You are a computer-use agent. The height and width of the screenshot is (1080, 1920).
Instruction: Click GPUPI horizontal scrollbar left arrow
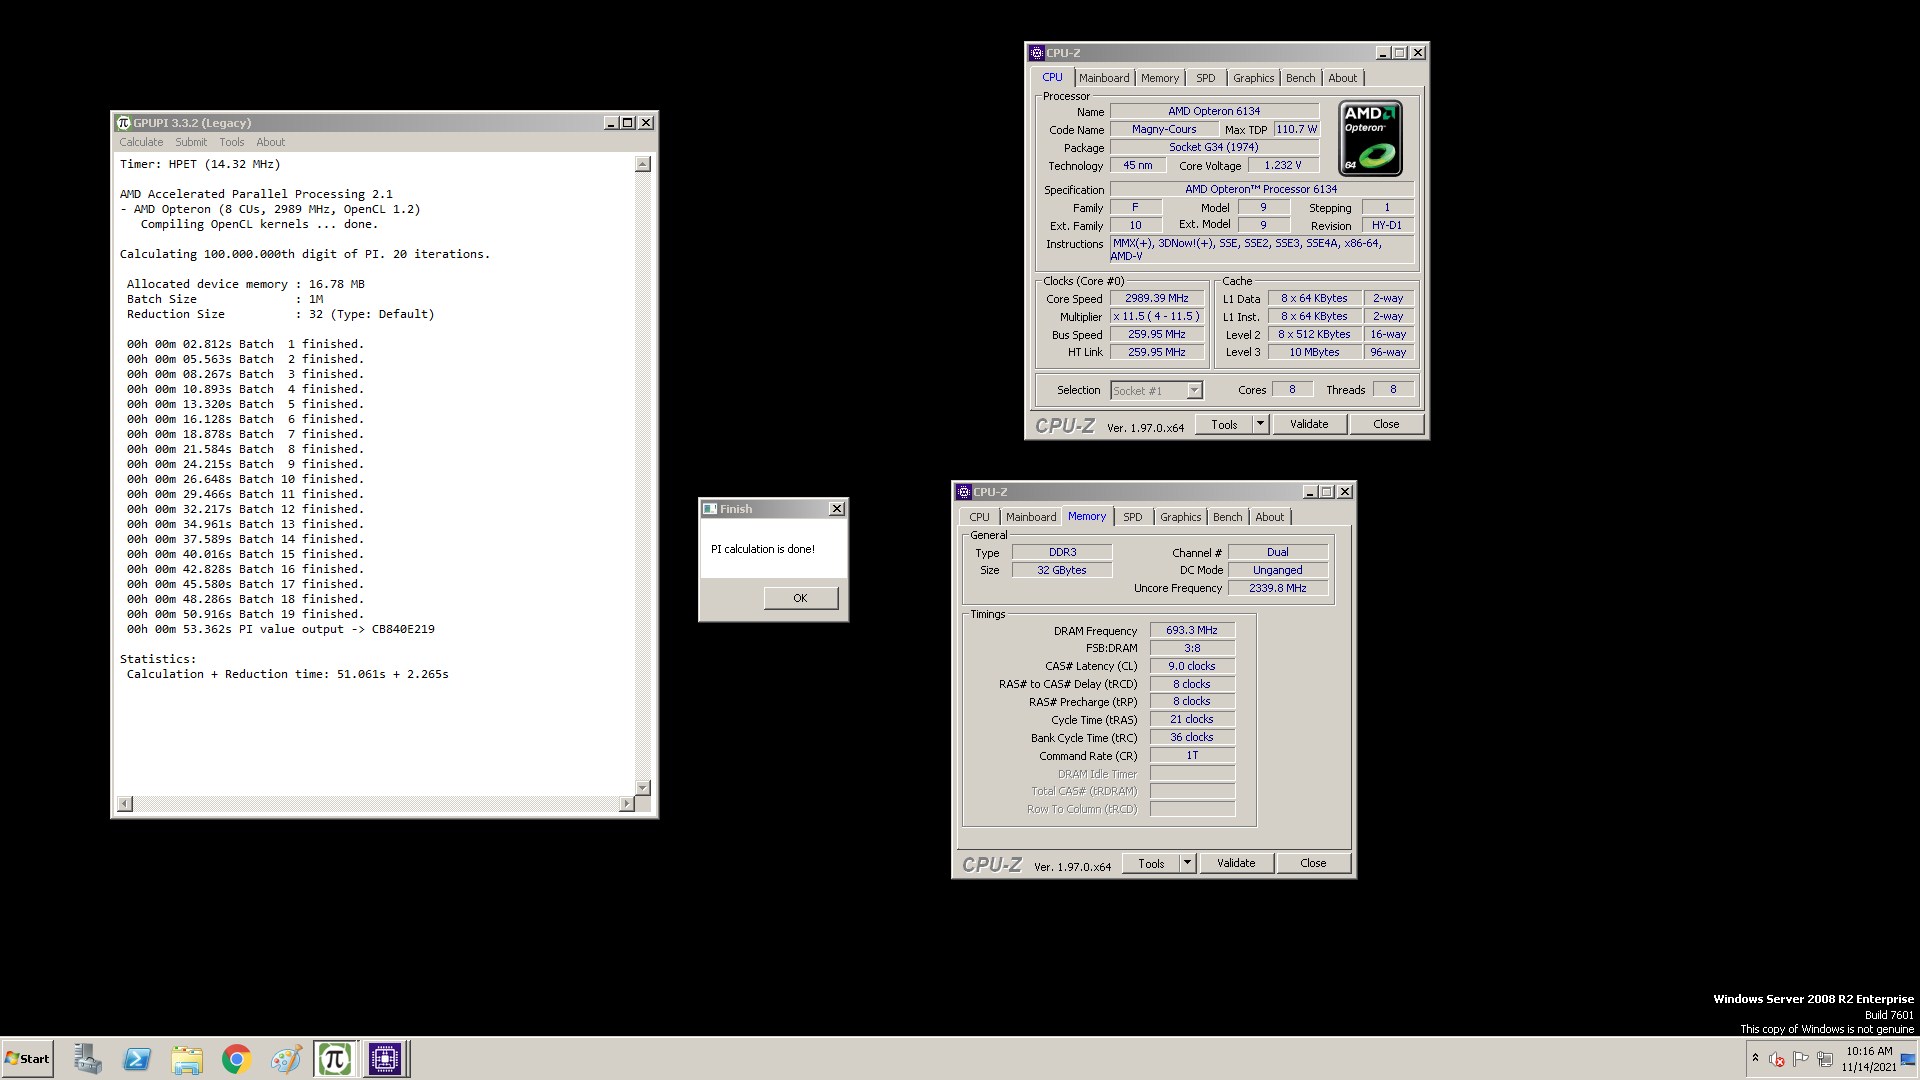(x=124, y=804)
